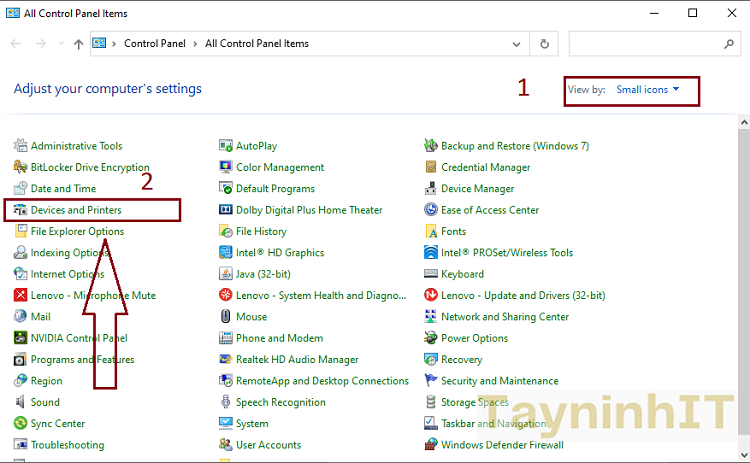This screenshot has height=463, width=750.
Task: Open the address bar history dropdown arrow
Action: point(517,44)
